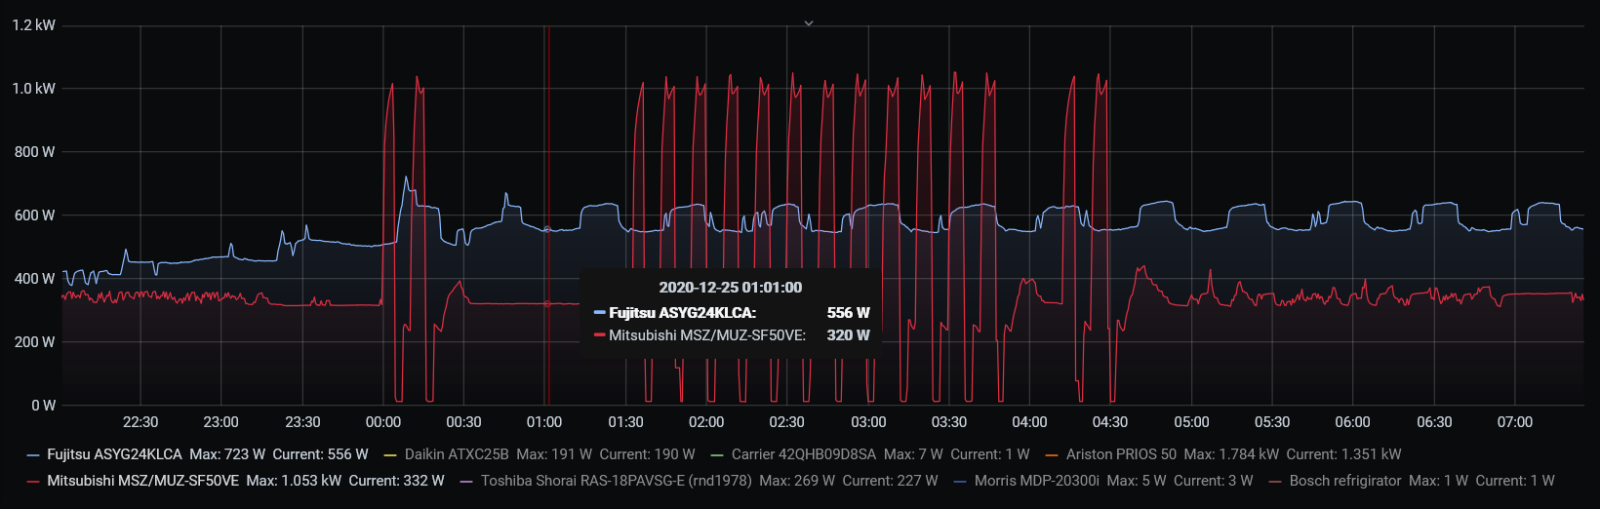Click the '800 W' y-axis label
The height and width of the screenshot is (509, 1600).
(x=34, y=152)
